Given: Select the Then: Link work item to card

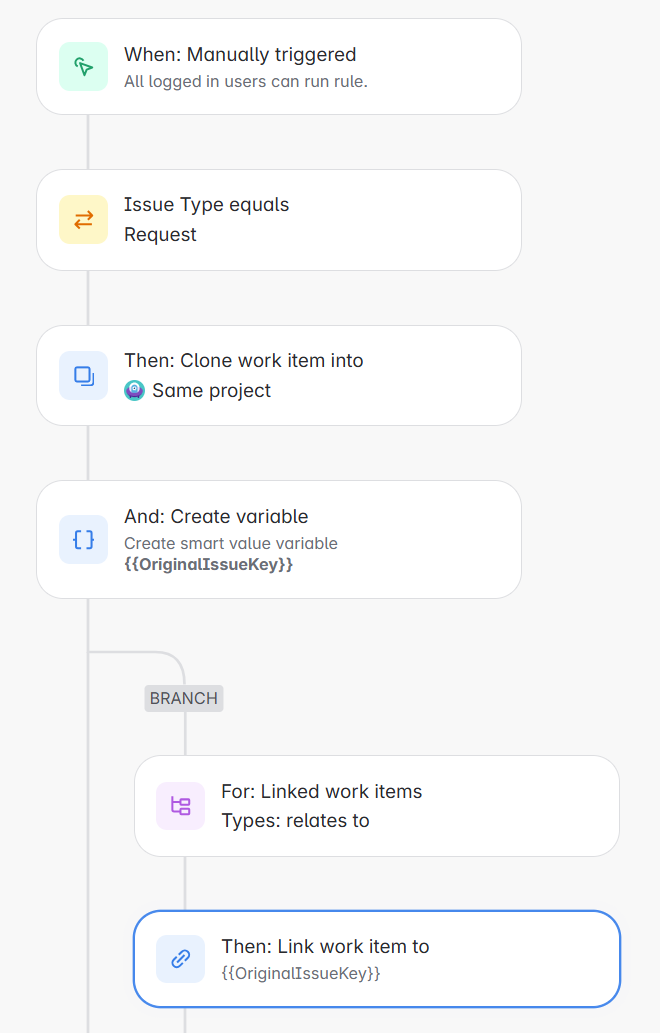Looking at the screenshot, I should (x=377, y=958).
